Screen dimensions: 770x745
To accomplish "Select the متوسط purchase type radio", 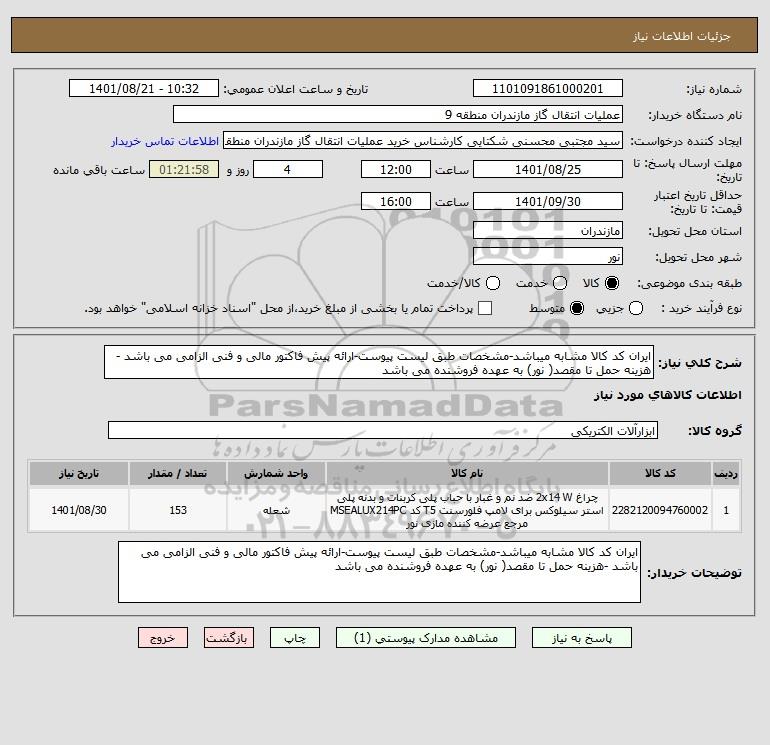I will (x=577, y=308).
